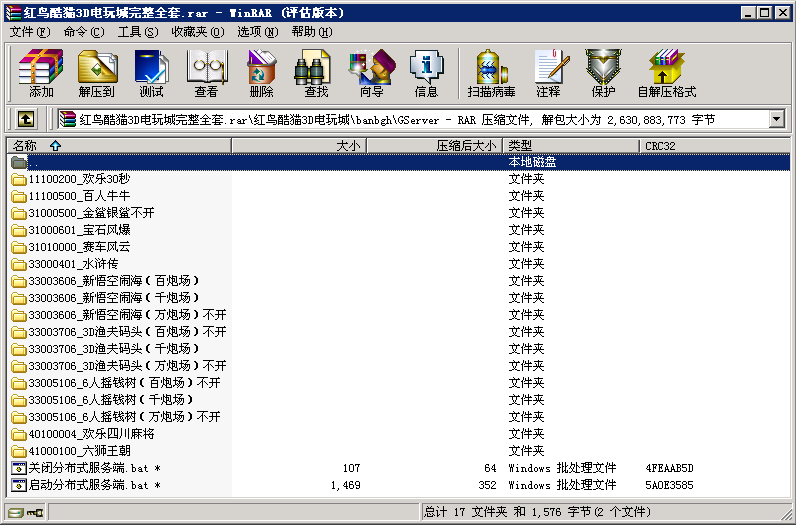Image resolution: width=796 pixels, height=525 pixels.
Task: Sort by 压缩后大小 column header
Action: click(466, 146)
